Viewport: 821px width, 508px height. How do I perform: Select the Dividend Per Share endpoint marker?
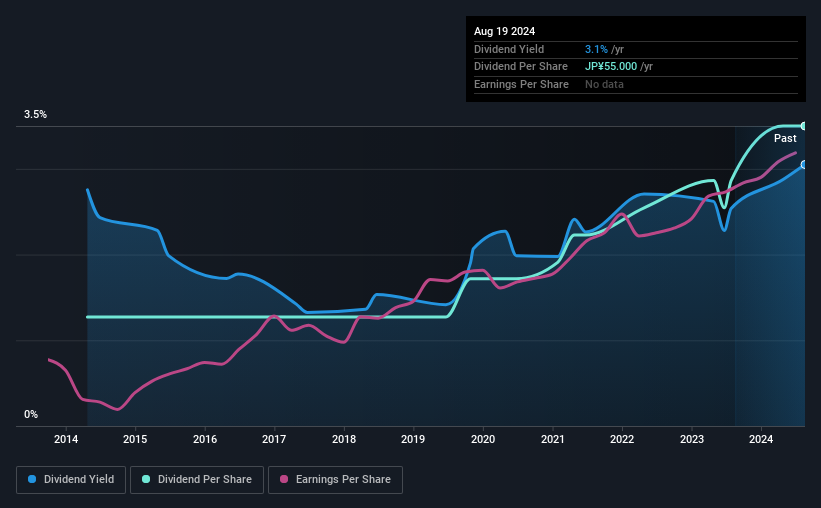(804, 126)
